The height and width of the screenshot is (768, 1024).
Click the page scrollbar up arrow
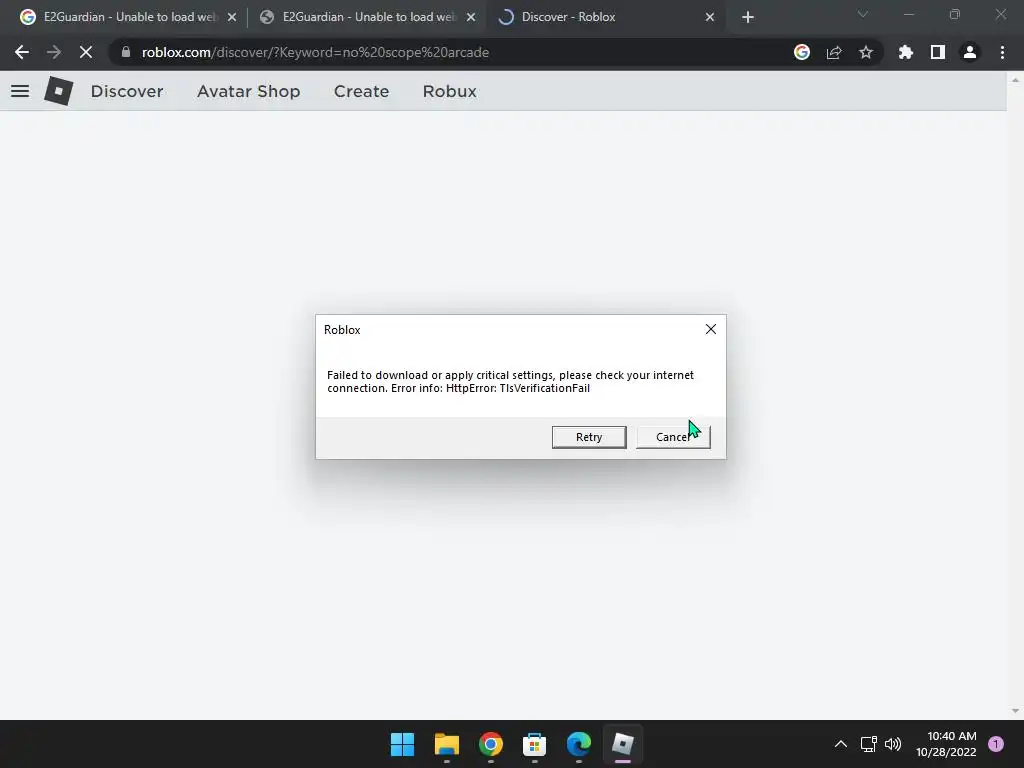click(1015, 80)
